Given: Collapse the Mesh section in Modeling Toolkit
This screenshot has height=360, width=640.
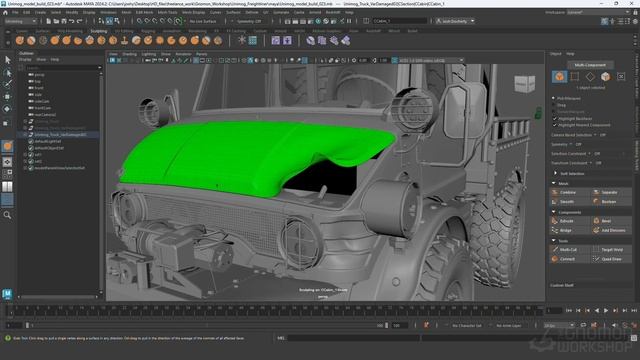Looking at the screenshot, I should [x=554, y=184].
